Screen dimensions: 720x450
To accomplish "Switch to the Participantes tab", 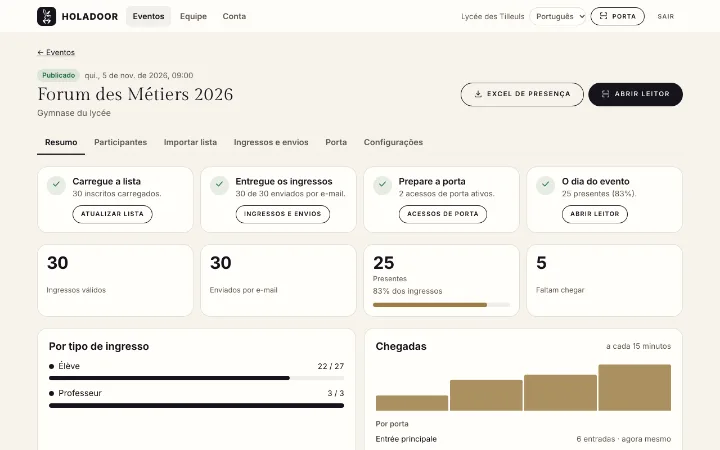I will pyautogui.click(x=120, y=142).
